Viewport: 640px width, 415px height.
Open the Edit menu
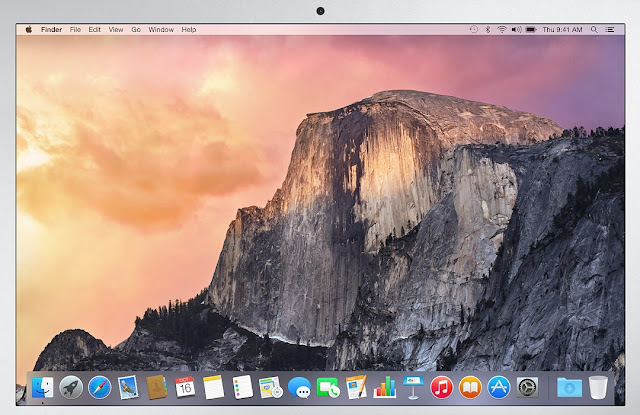(95, 29)
